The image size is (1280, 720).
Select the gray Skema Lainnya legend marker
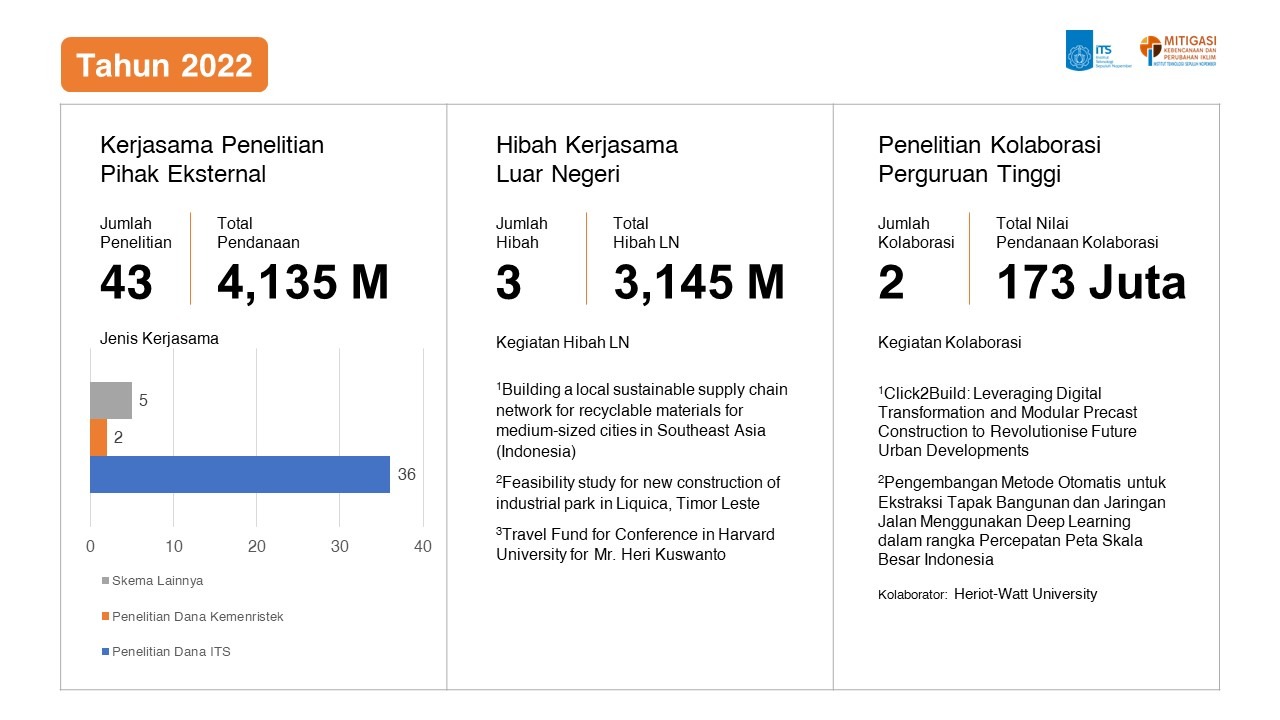105,581
